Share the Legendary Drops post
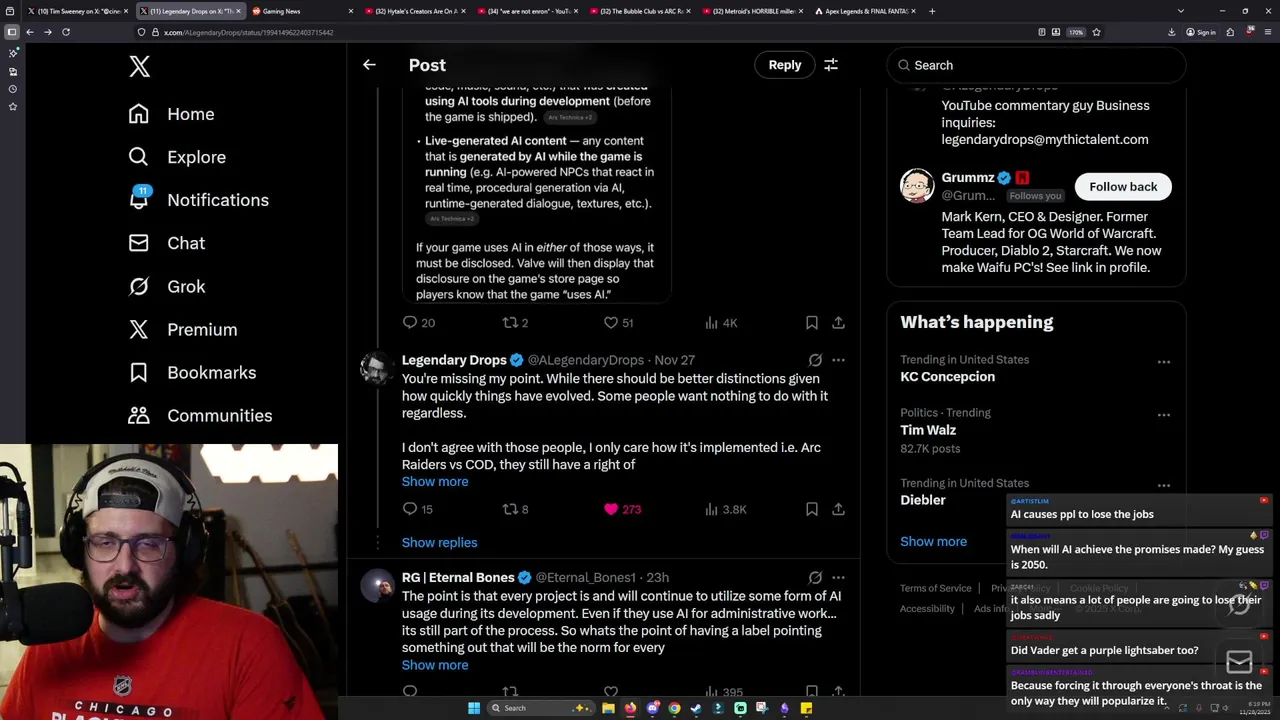1280x720 pixels. point(839,509)
